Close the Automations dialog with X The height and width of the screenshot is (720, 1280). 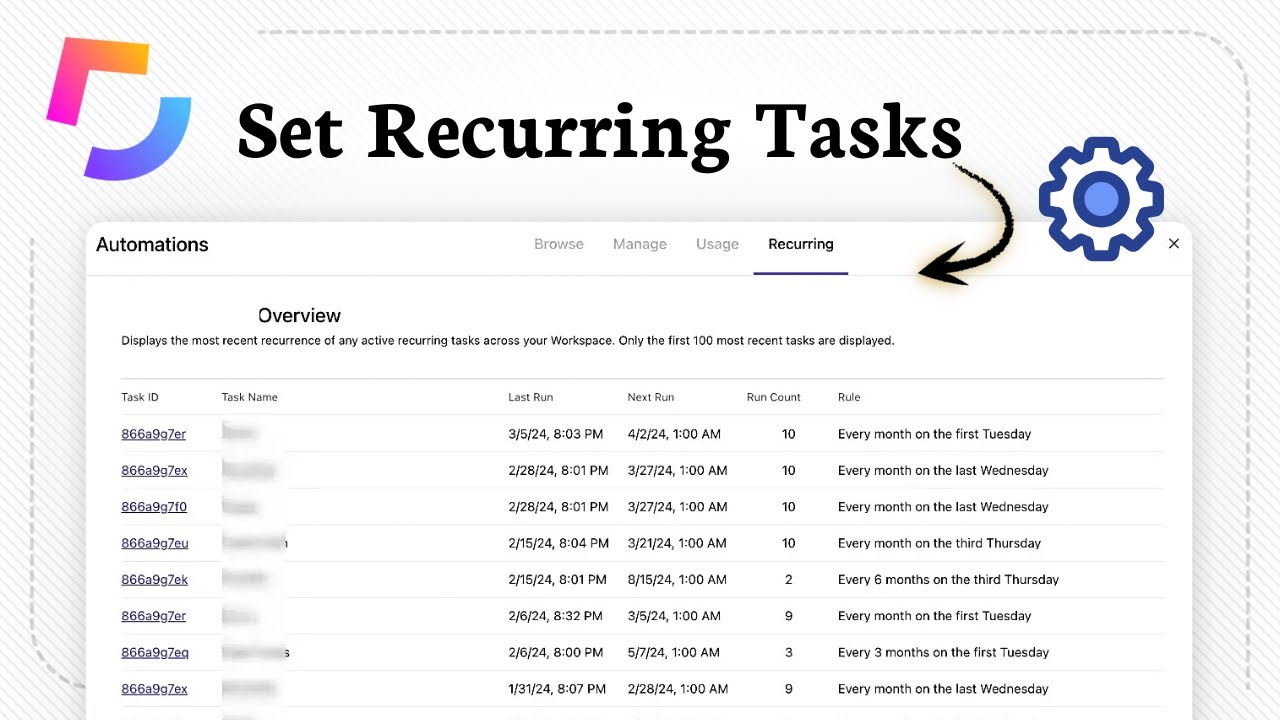click(1174, 244)
